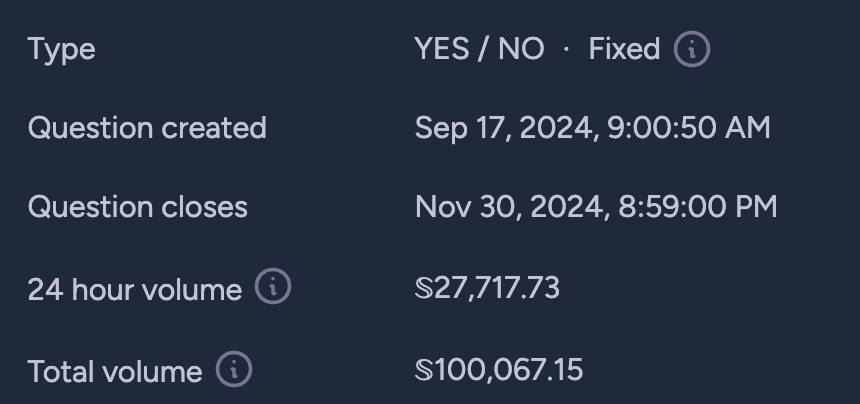The width and height of the screenshot is (860, 404).
Task: Click the 100,067.15 total amount
Action: pyautogui.click(x=508, y=370)
